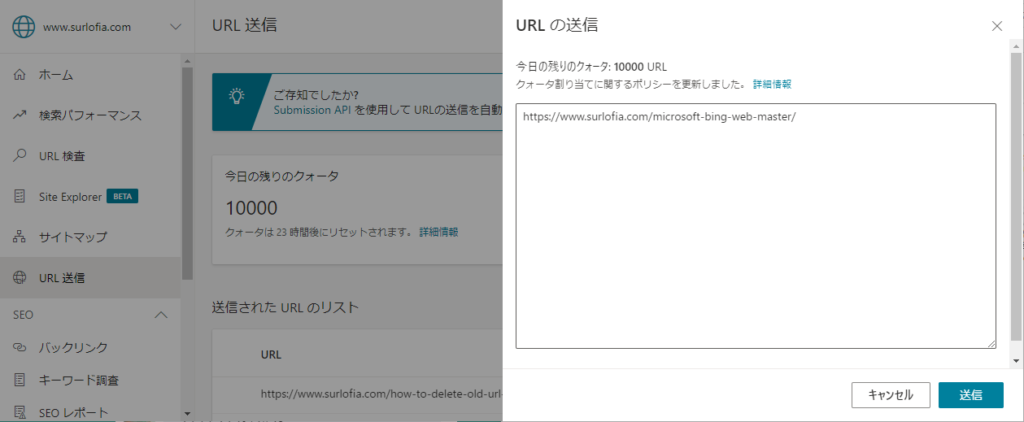Click the globe icon for URL 送信

pyautogui.click(x=20, y=278)
